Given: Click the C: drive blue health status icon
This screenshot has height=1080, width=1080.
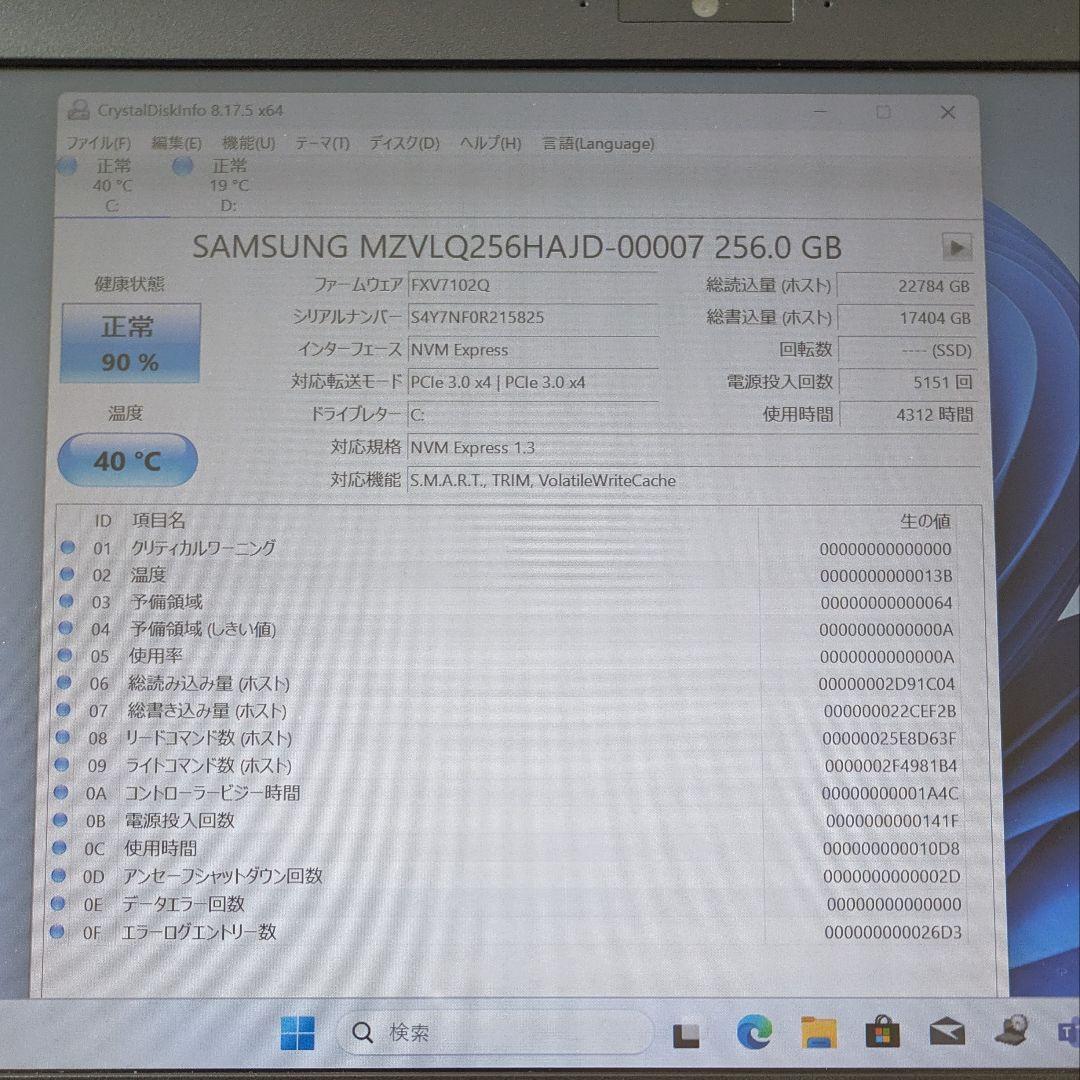Looking at the screenshot, I should (70, 167).
